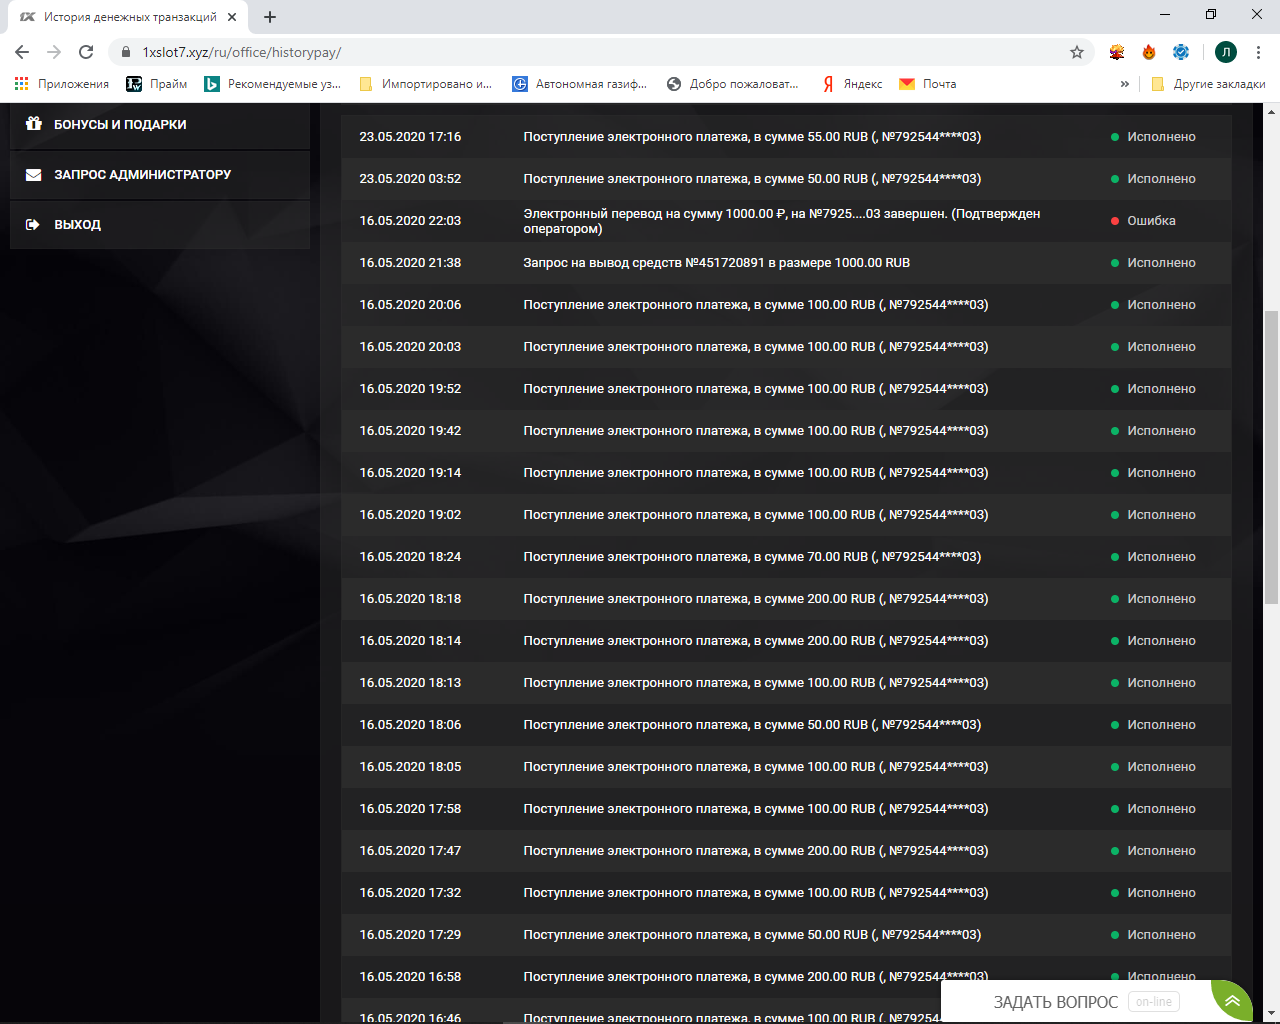
Task: Open the profile avatar with letter Л
Action: click(x=1226, y=52)
